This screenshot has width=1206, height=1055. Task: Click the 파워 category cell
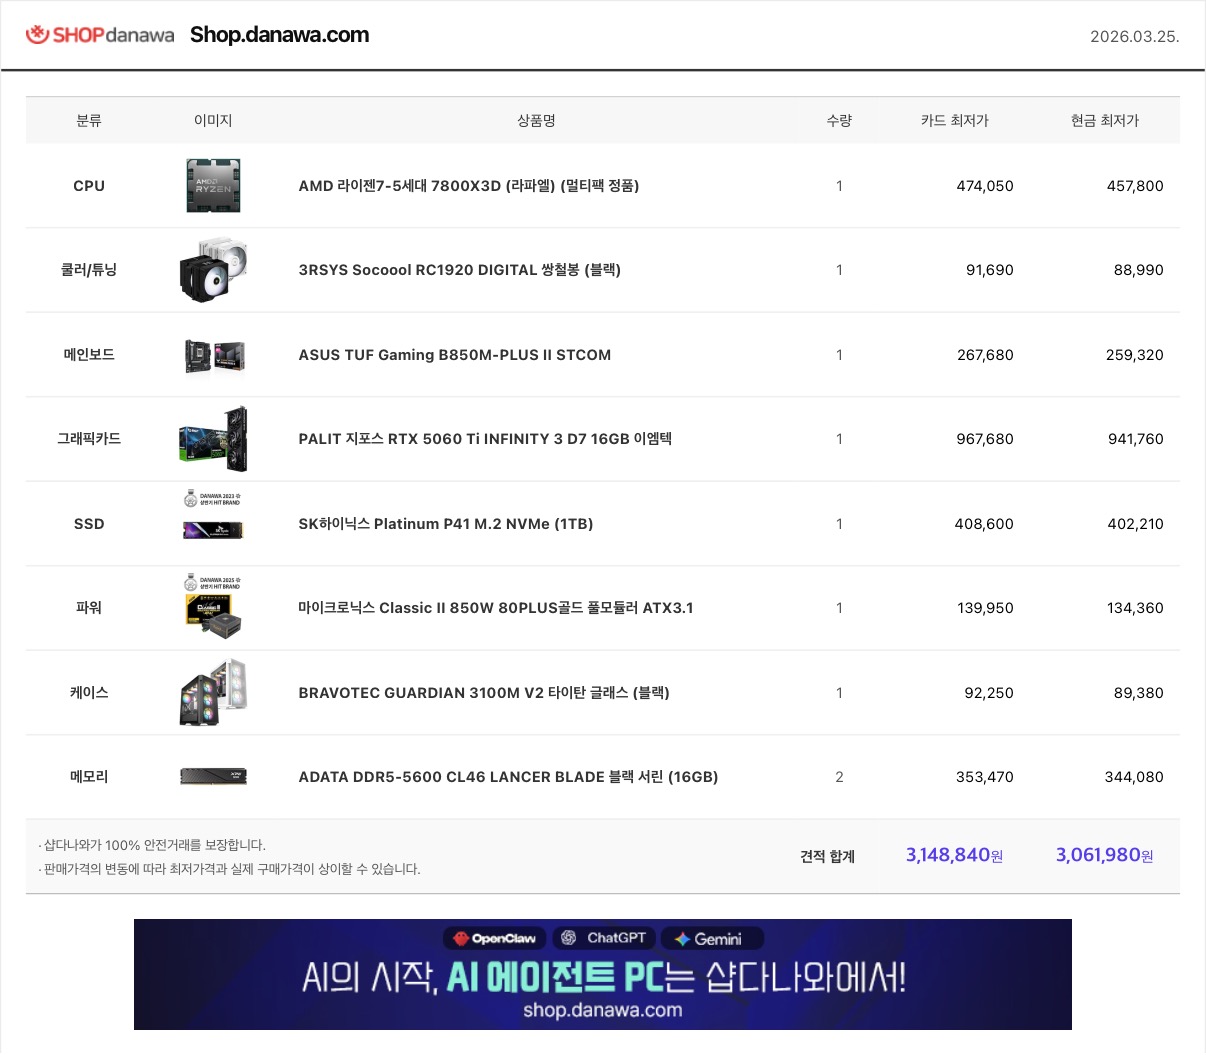[89, 608]
